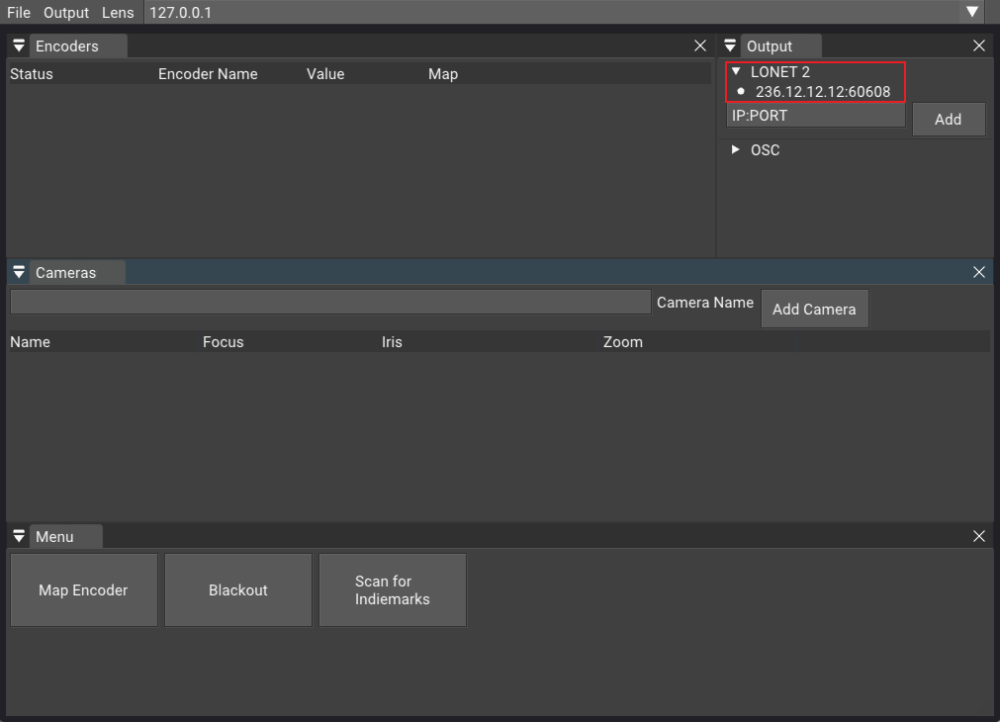Click the Blackout button

pos(238,590)
